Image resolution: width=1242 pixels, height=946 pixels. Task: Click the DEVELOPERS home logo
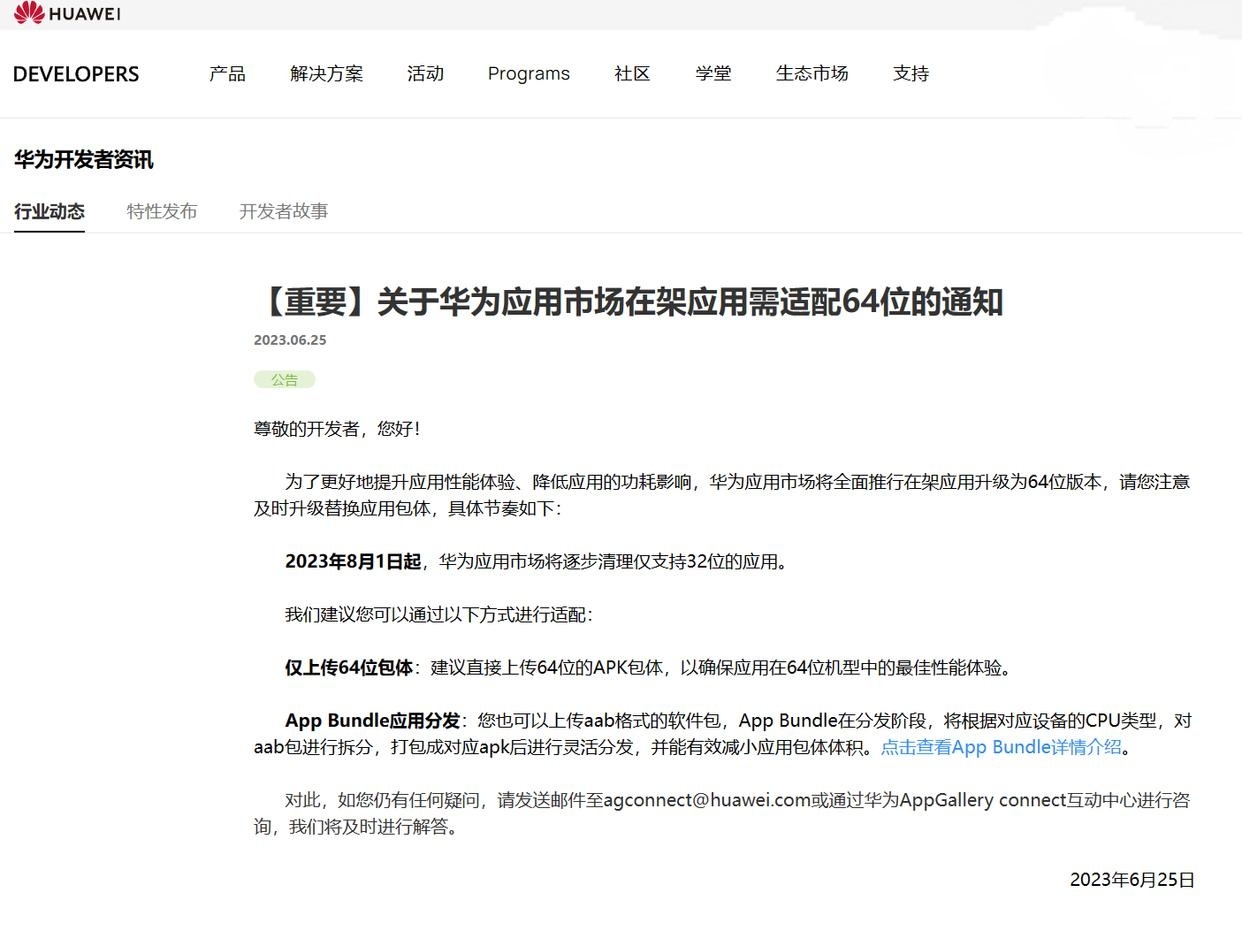click(x=75, y=73)
